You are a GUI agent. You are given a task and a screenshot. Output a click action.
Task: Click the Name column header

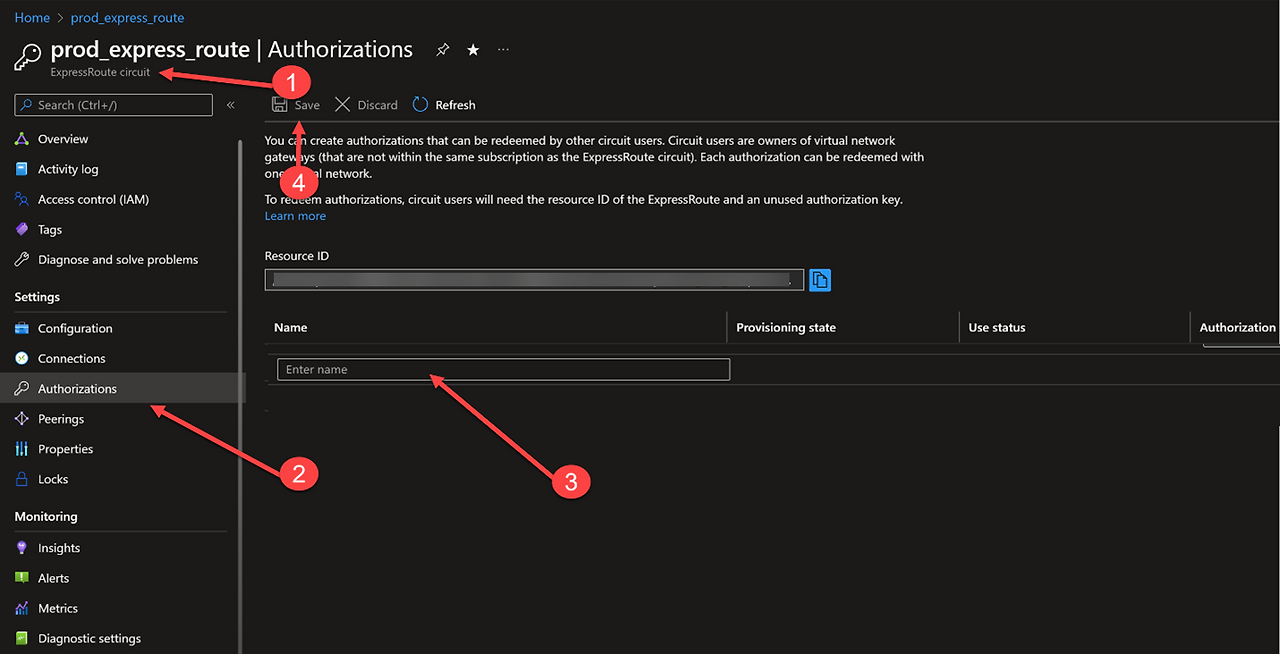[x=291, y=327]
